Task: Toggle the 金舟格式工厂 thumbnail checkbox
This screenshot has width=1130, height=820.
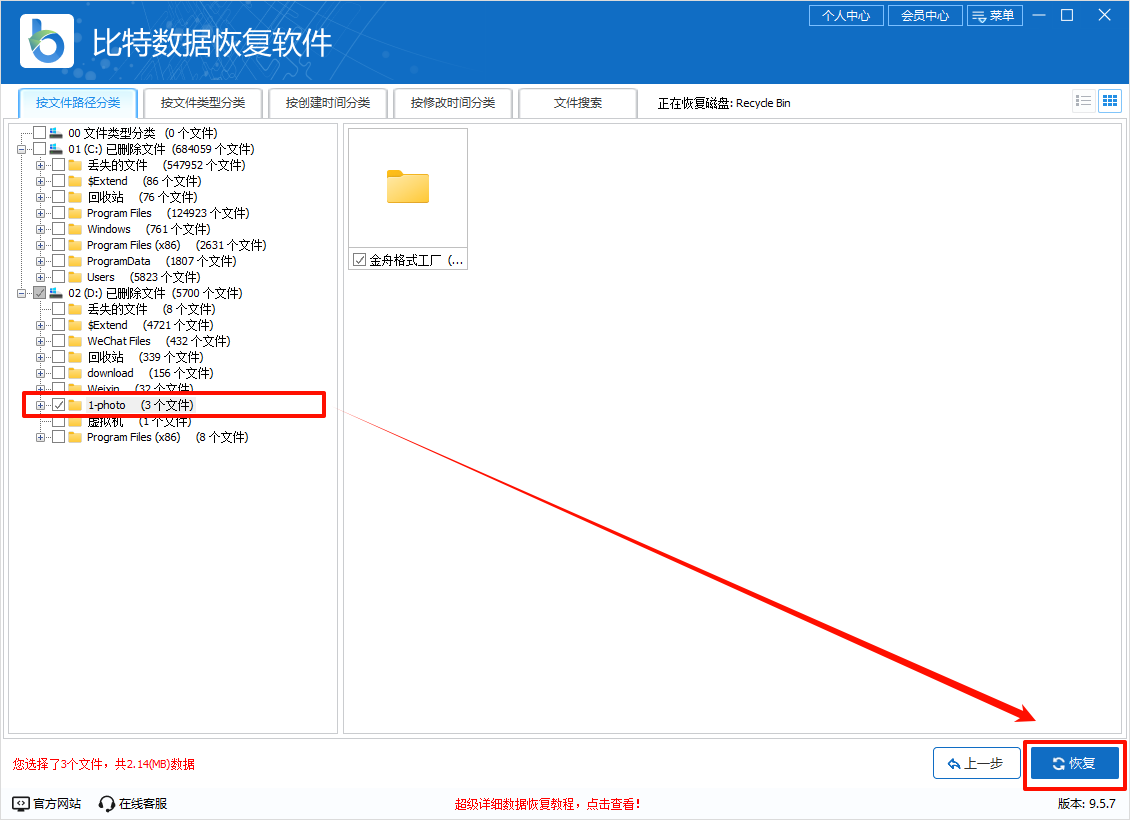Action: point(360,260)
